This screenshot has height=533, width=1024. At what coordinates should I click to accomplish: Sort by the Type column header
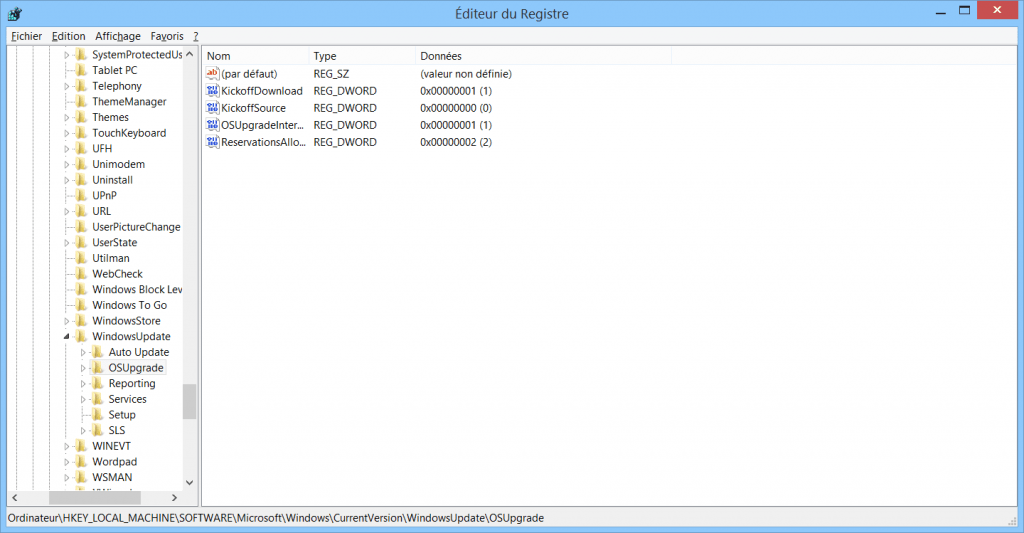coord(362,56)
